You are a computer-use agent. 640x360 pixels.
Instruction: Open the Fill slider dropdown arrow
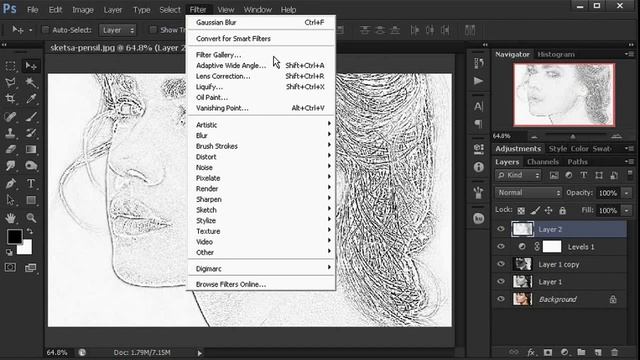[x=627, y=211]
